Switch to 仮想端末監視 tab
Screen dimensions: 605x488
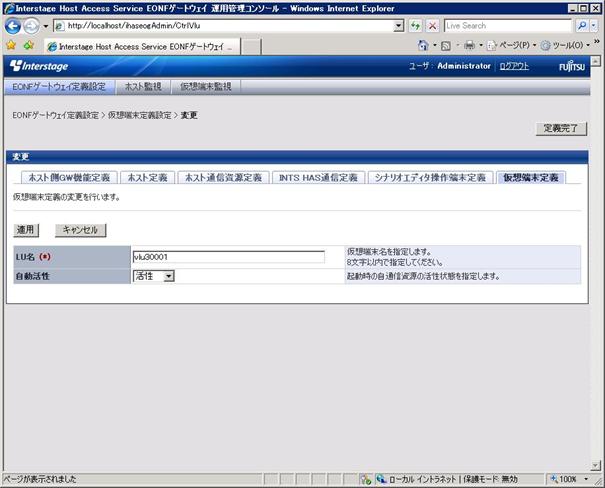coord(206,87)
